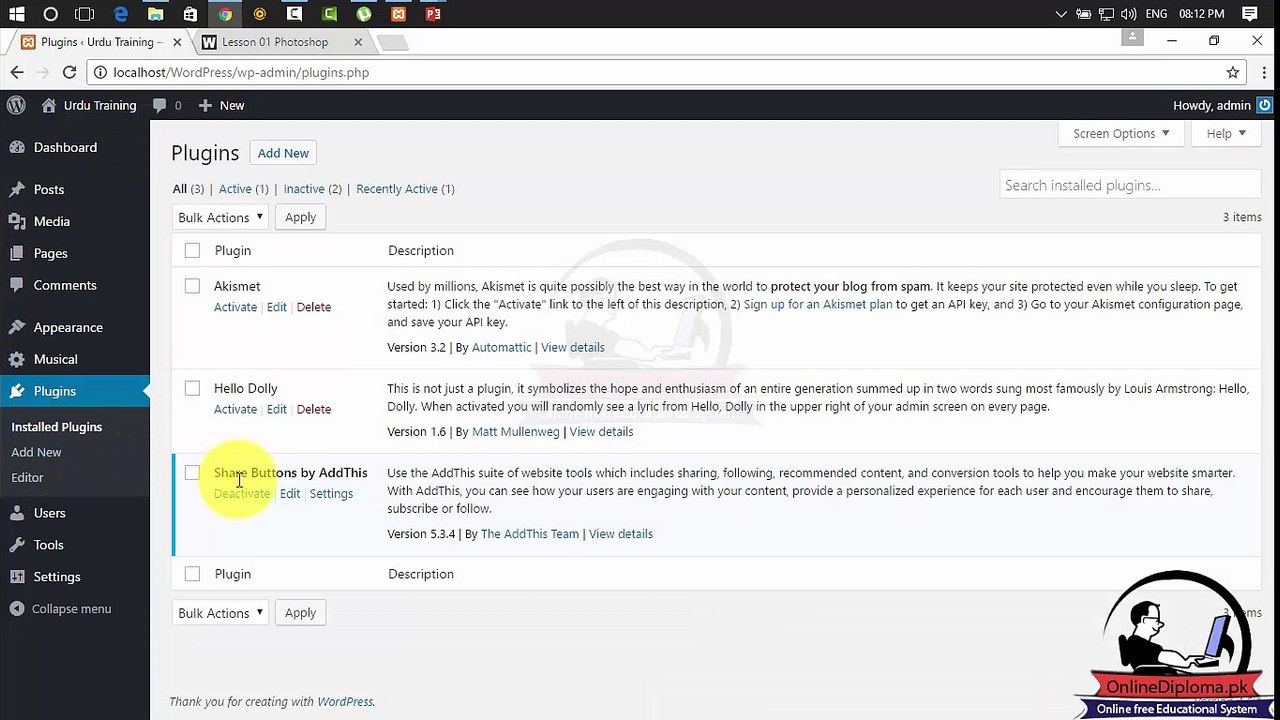Viewport: 1280px width, 720px height.
Task: Open The AddThis Team author link
Action: point(530,534)
